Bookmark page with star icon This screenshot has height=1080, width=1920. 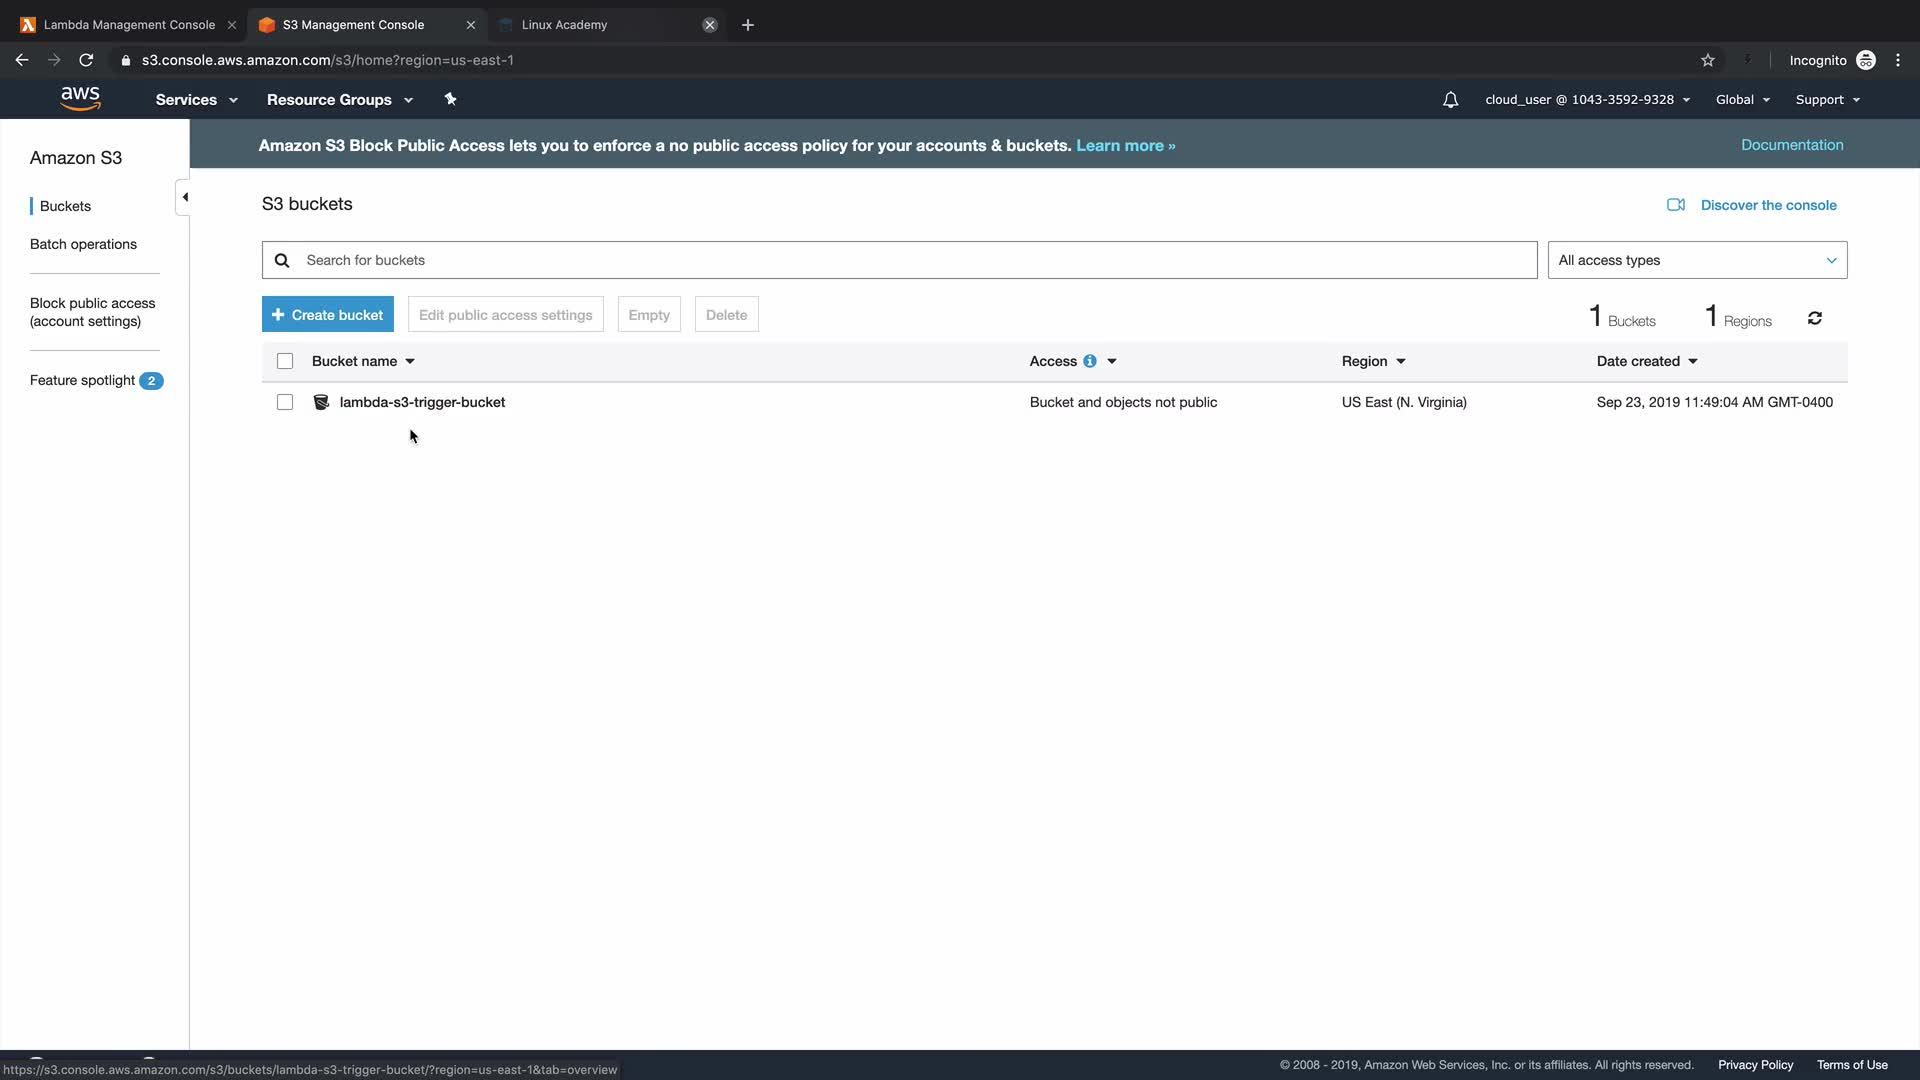pyautogui.click(x=1707, y=60)
